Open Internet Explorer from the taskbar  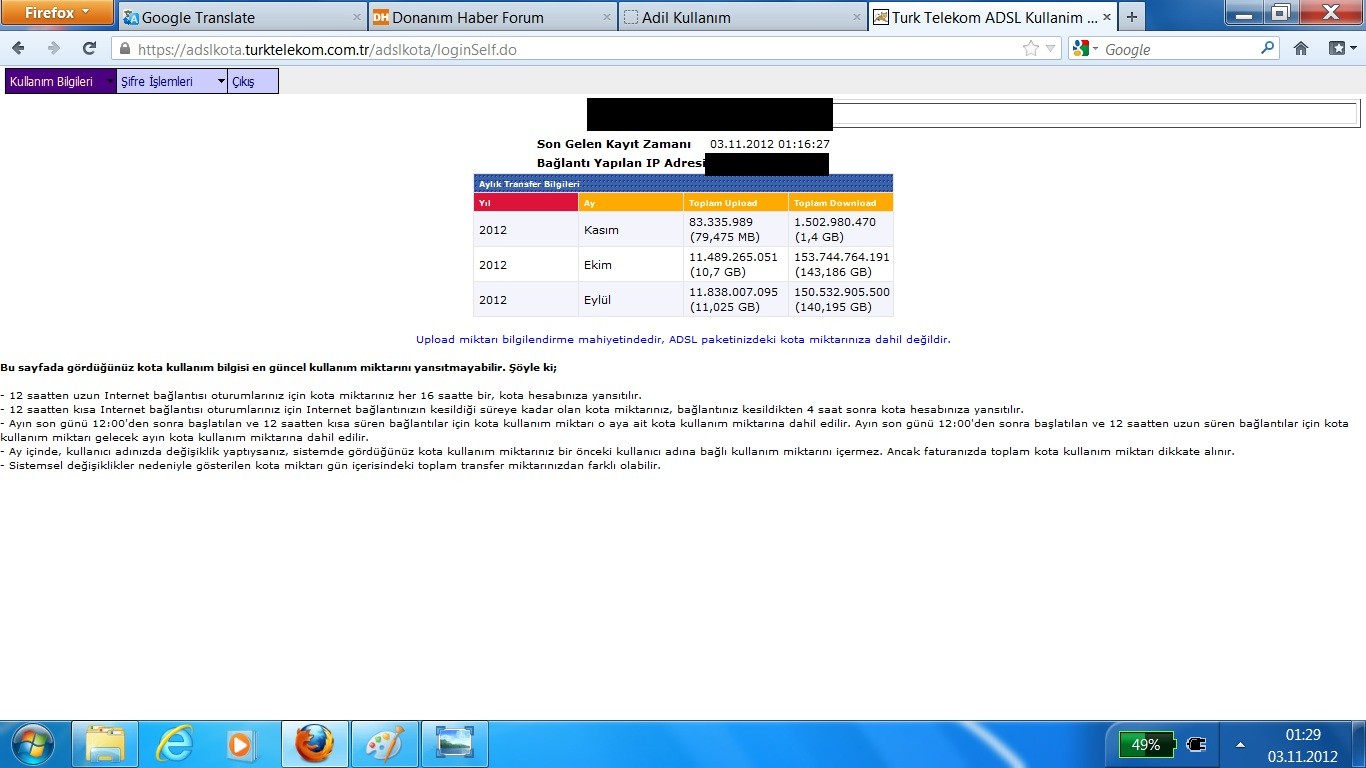point(174,744)
